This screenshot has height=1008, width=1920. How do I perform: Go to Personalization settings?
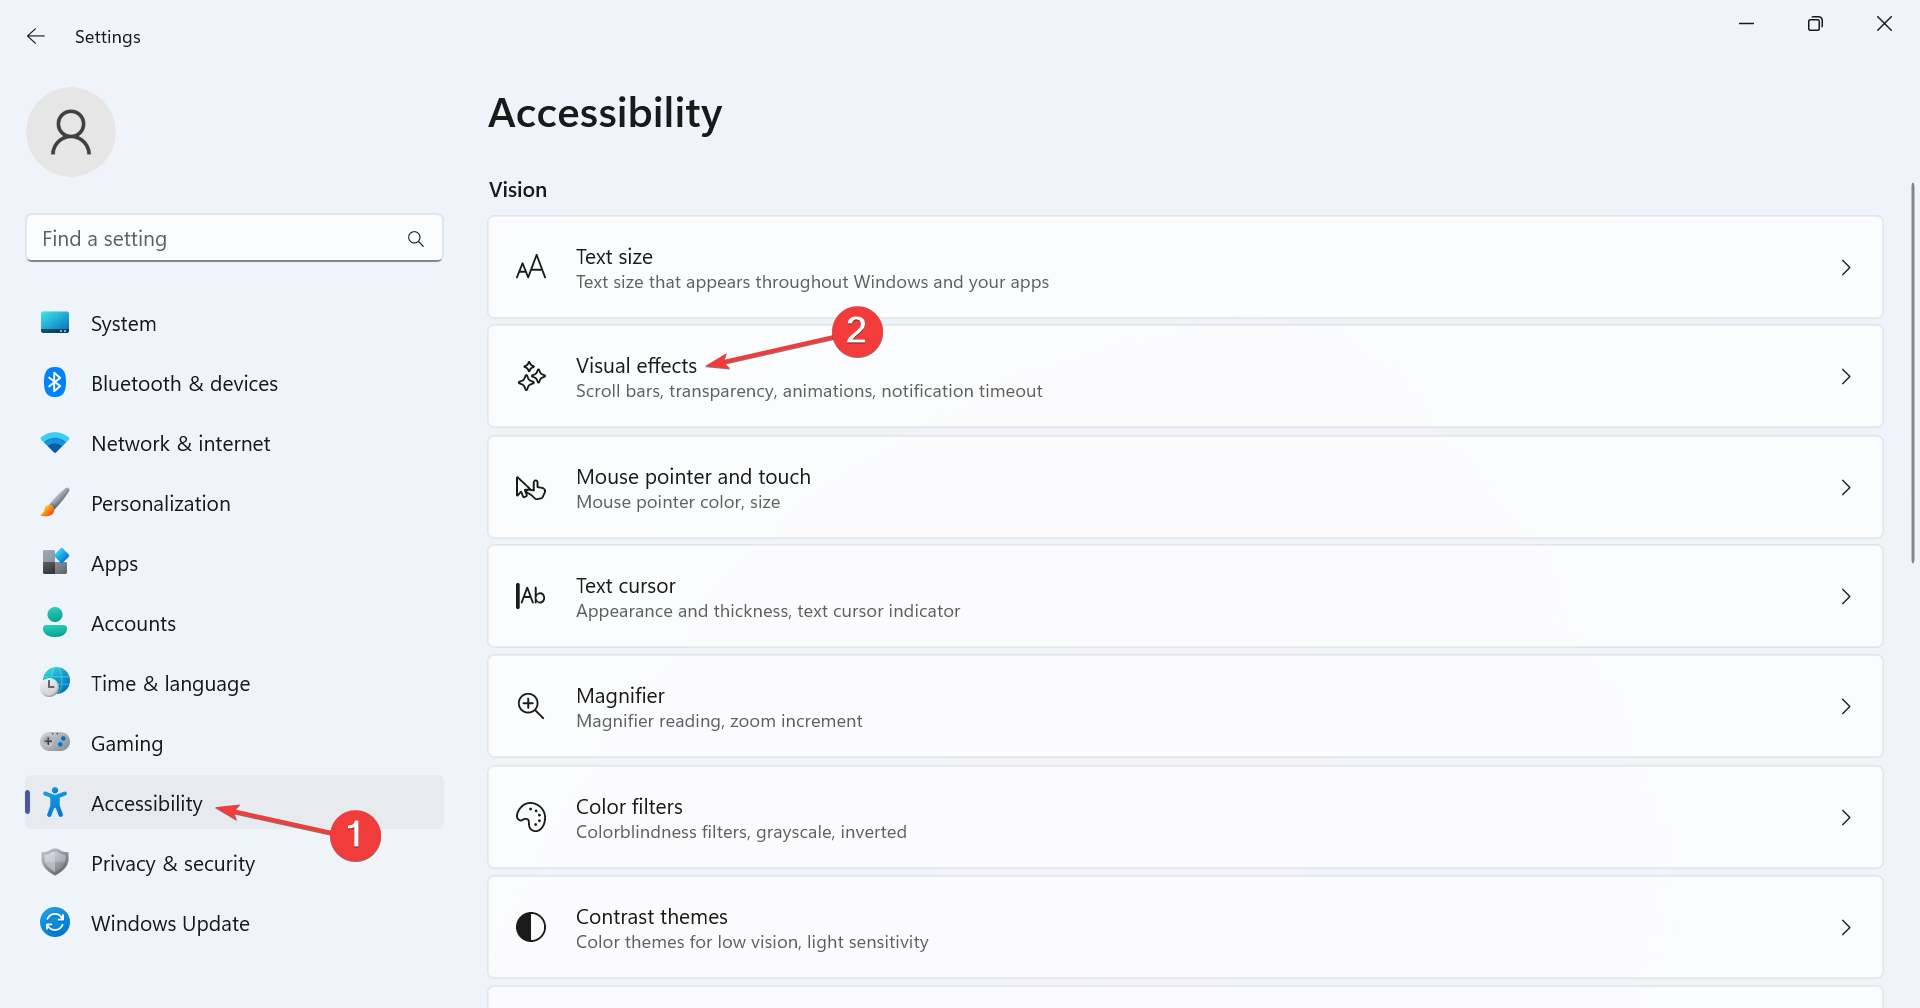(x=160, y=504)
